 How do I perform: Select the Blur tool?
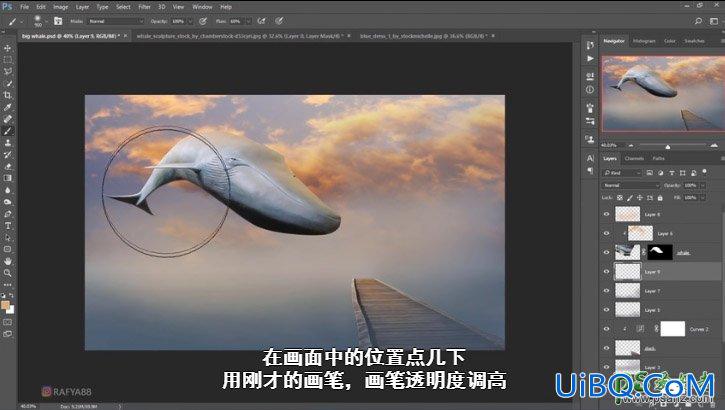coord(8,190)
